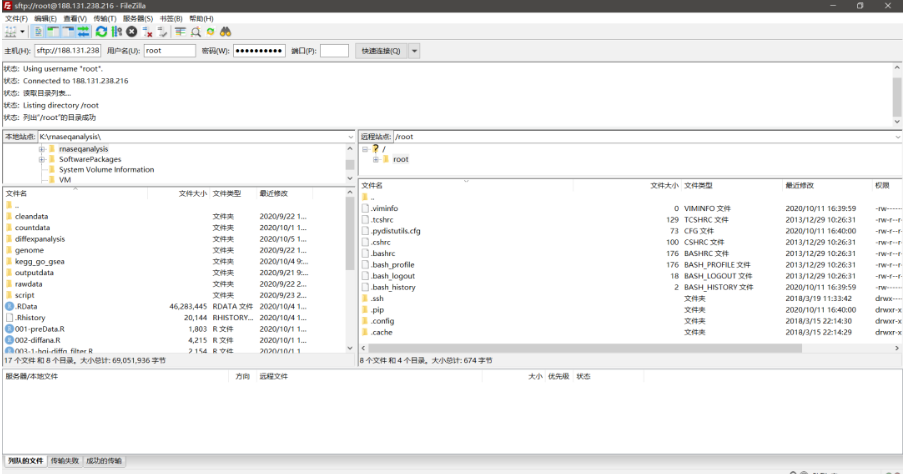Image resolution: width=913 pixels, height=474 pixels.
Task: Click the 端口(P) port input field
Action: tap(334, 51)
